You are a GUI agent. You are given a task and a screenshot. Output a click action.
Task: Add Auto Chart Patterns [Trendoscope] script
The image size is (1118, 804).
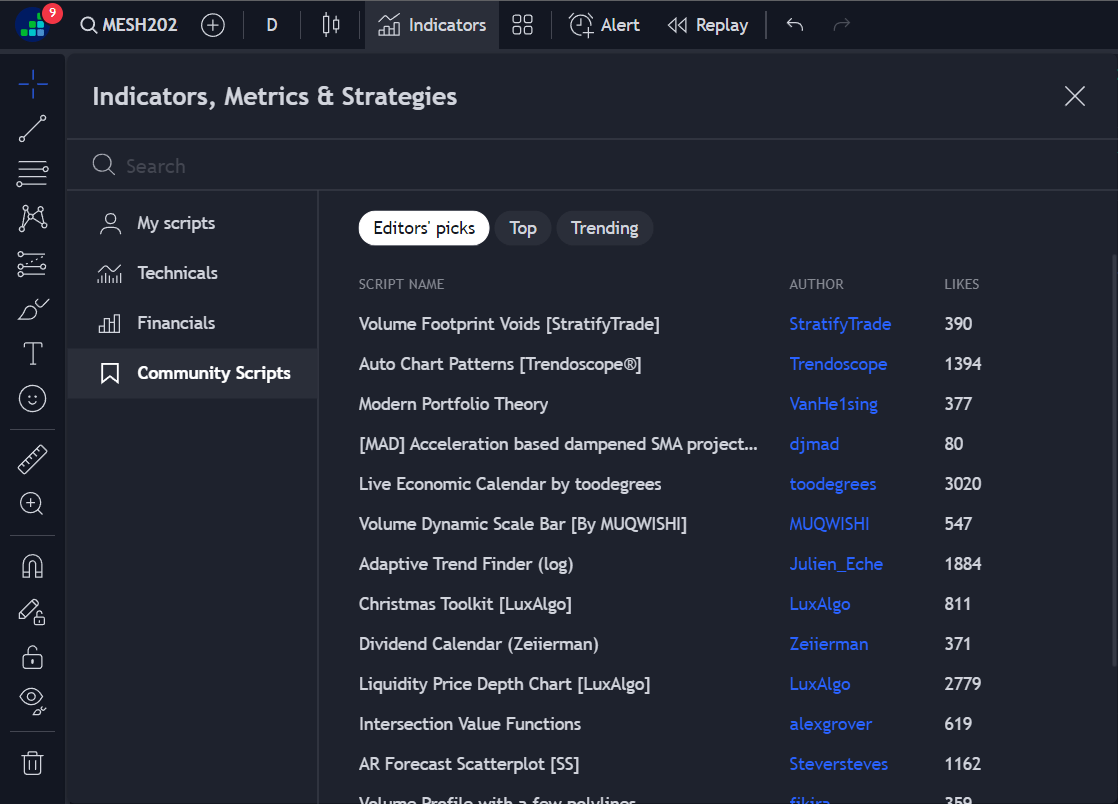coord(500,364)
